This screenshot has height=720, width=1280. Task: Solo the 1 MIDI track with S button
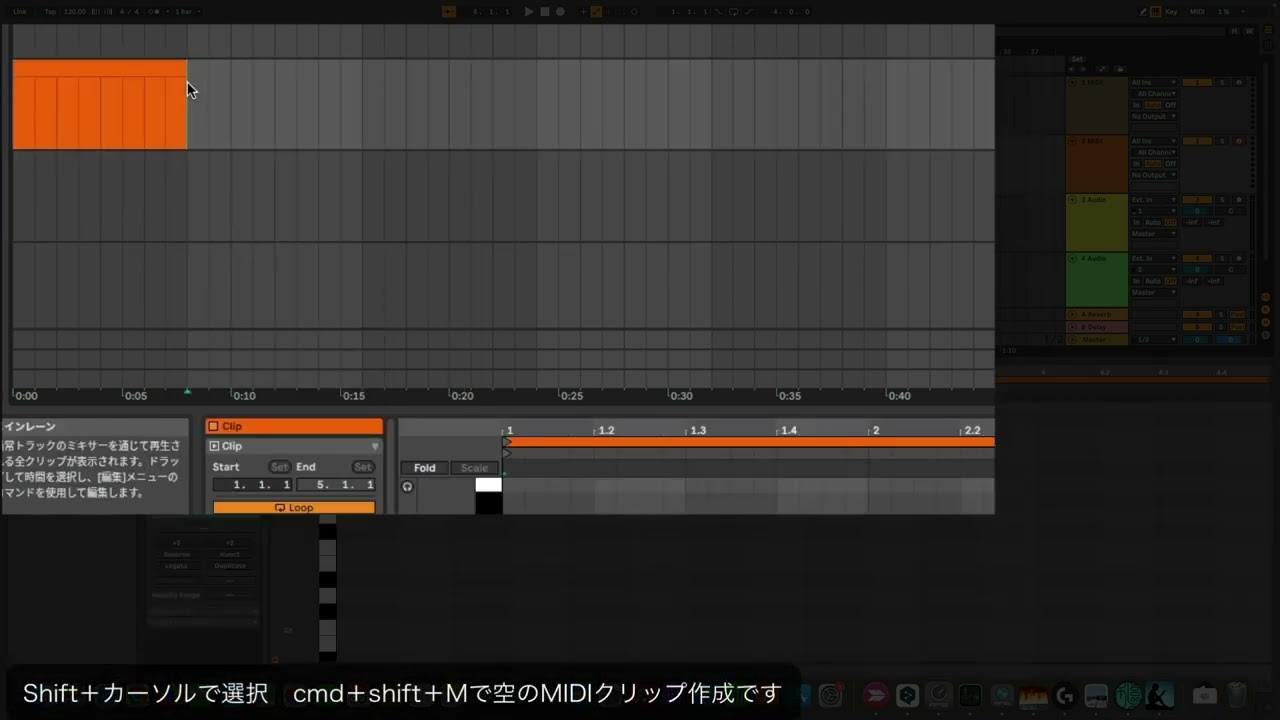tap(1221, 83)
